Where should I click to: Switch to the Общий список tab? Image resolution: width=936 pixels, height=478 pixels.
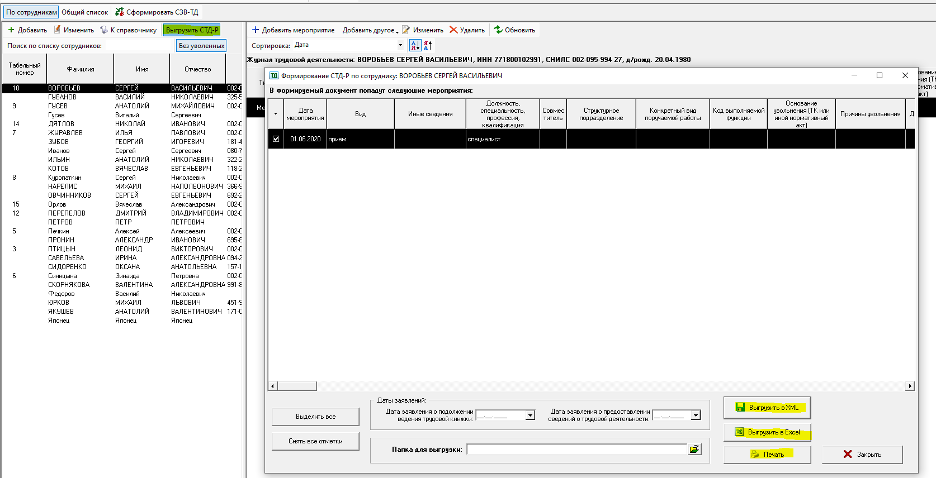click(x=85, y=11)
